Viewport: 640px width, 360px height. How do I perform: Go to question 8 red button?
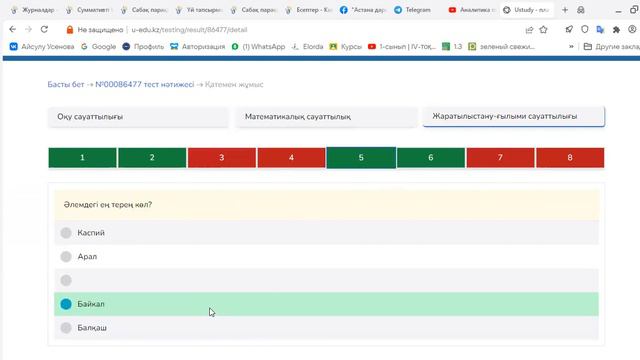click(x=570, y=158)
